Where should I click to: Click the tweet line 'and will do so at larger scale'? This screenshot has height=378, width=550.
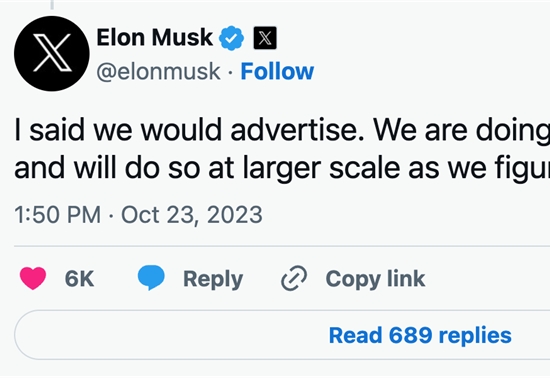click(282, 168)
